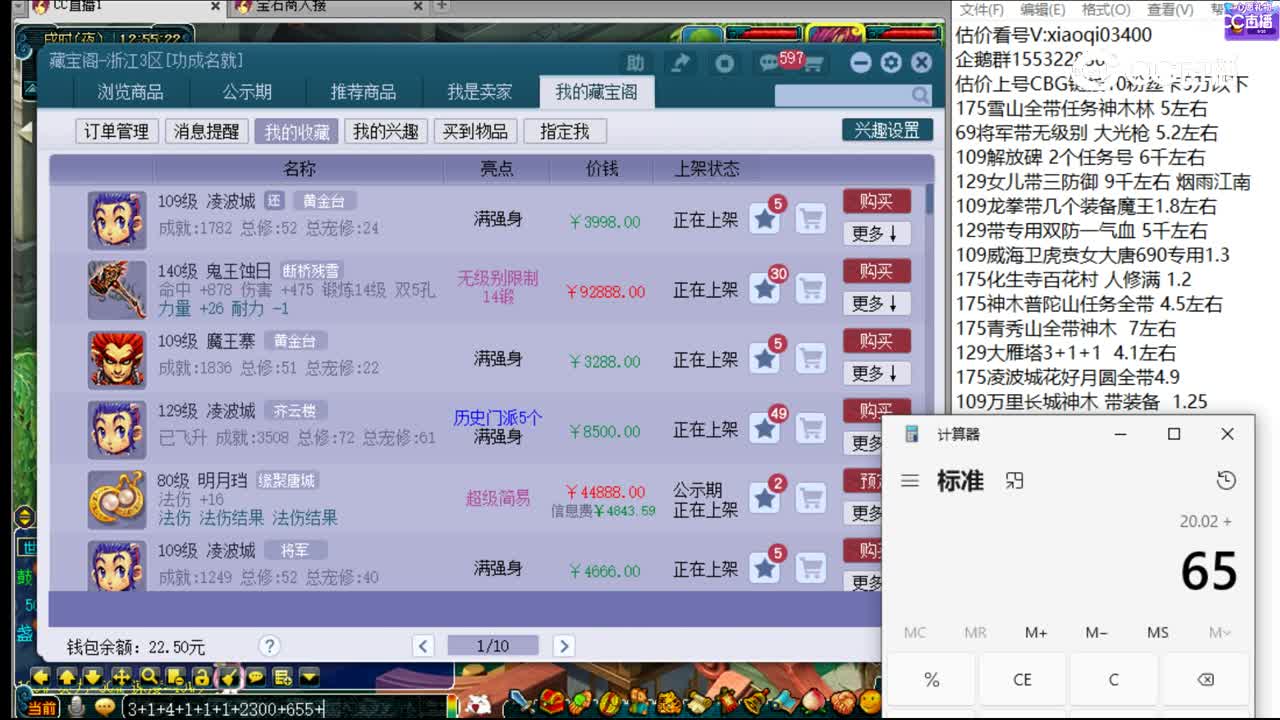Toggle the favorite star on 明月珰 listing
The image size is (1280, 720).
pos(765,497)
